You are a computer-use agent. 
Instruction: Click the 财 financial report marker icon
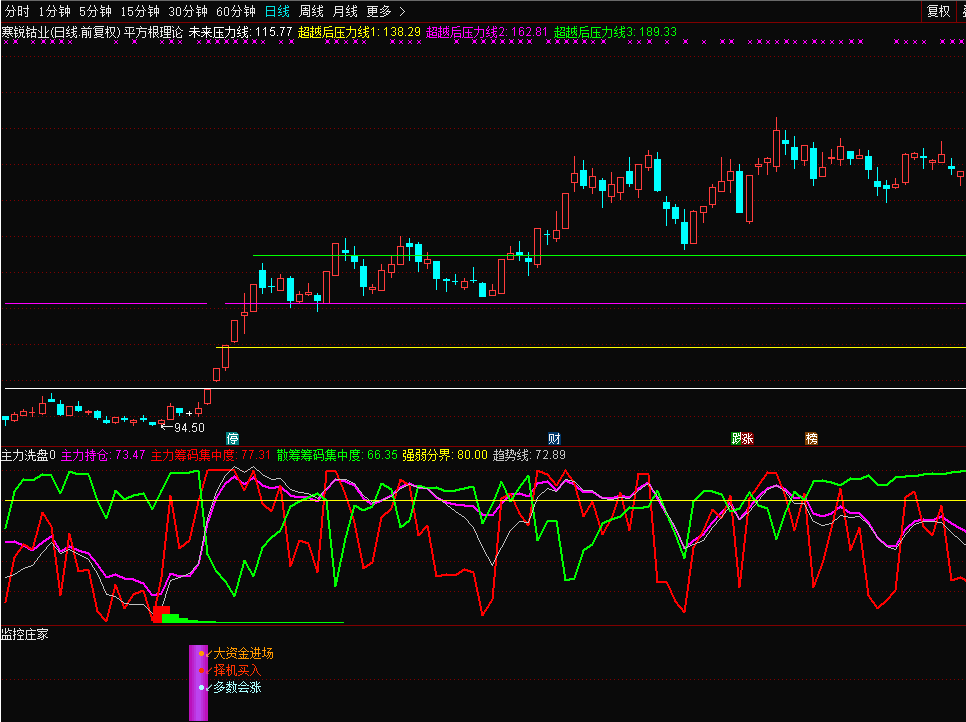pos(554,438)
